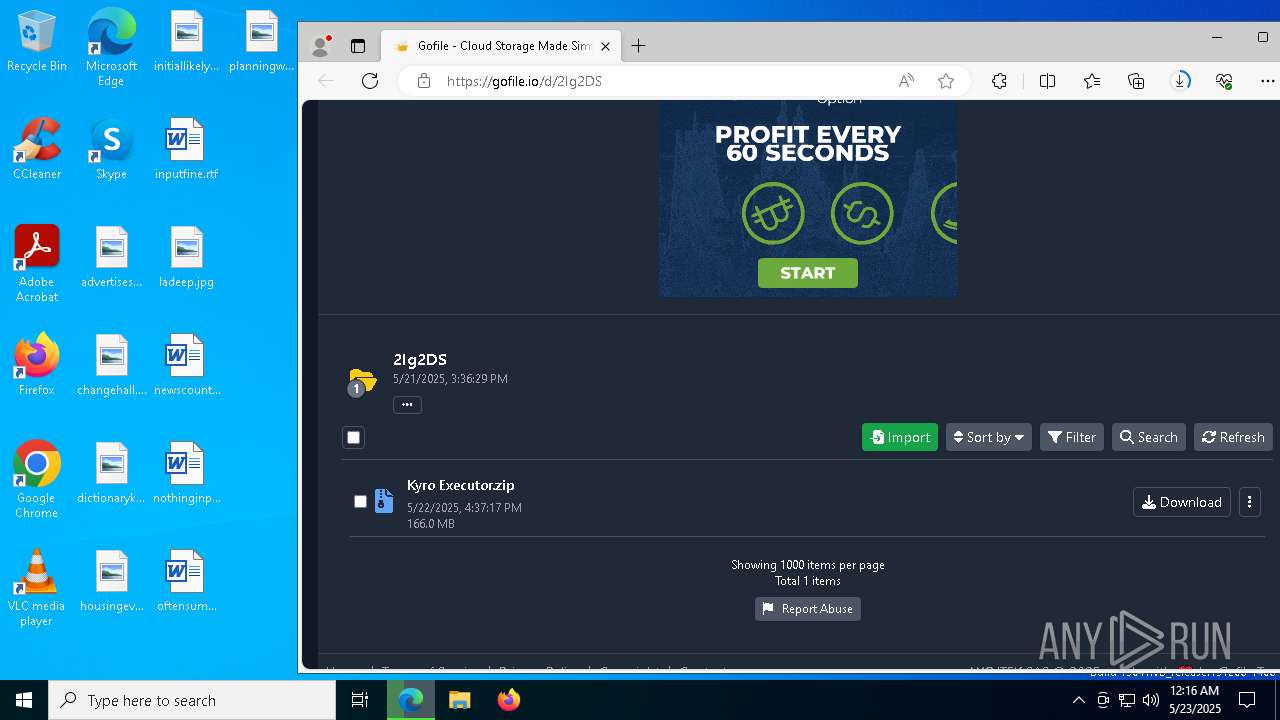Open Edge tab actions menu icon
The image size is (1280, 720).
click(358, 46)
